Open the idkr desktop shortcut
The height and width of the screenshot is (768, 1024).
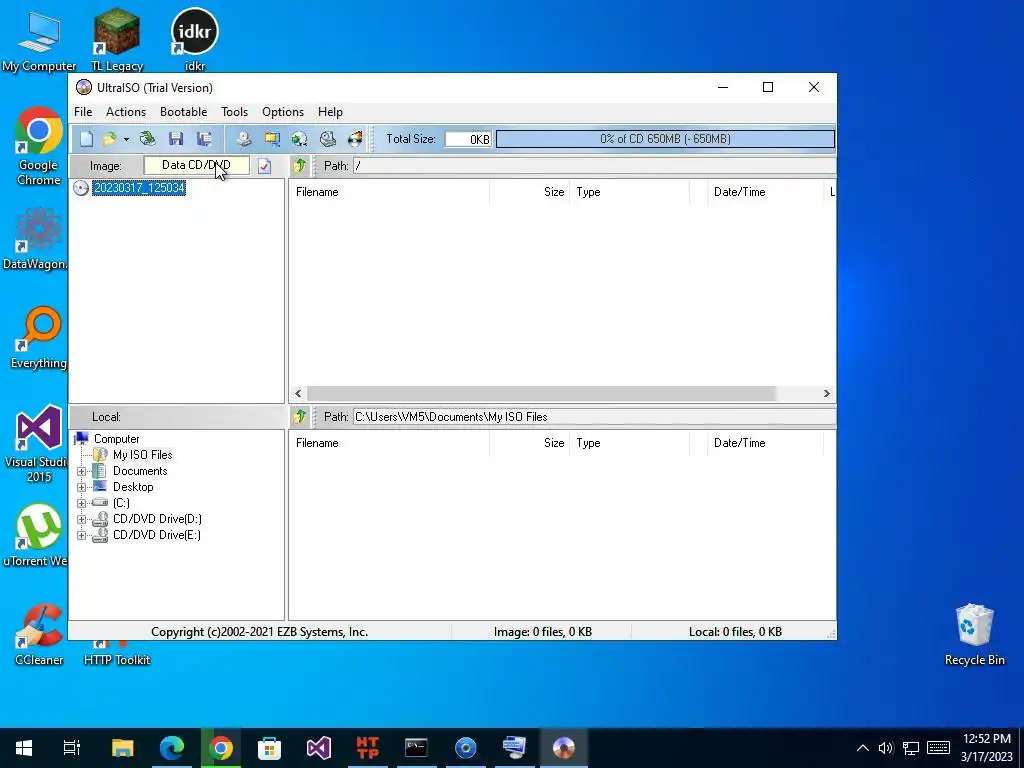click(195, 39)
